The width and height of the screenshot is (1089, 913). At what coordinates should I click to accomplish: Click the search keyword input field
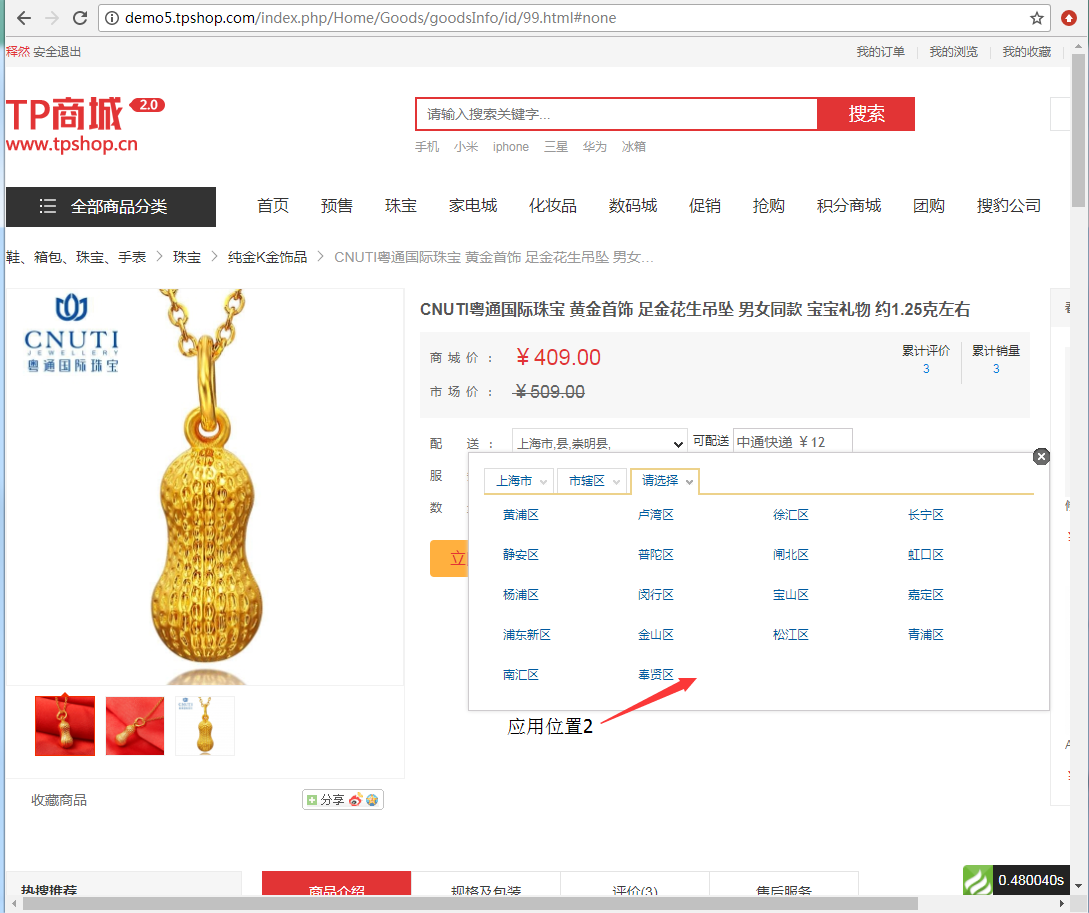(x=616, y=115)
